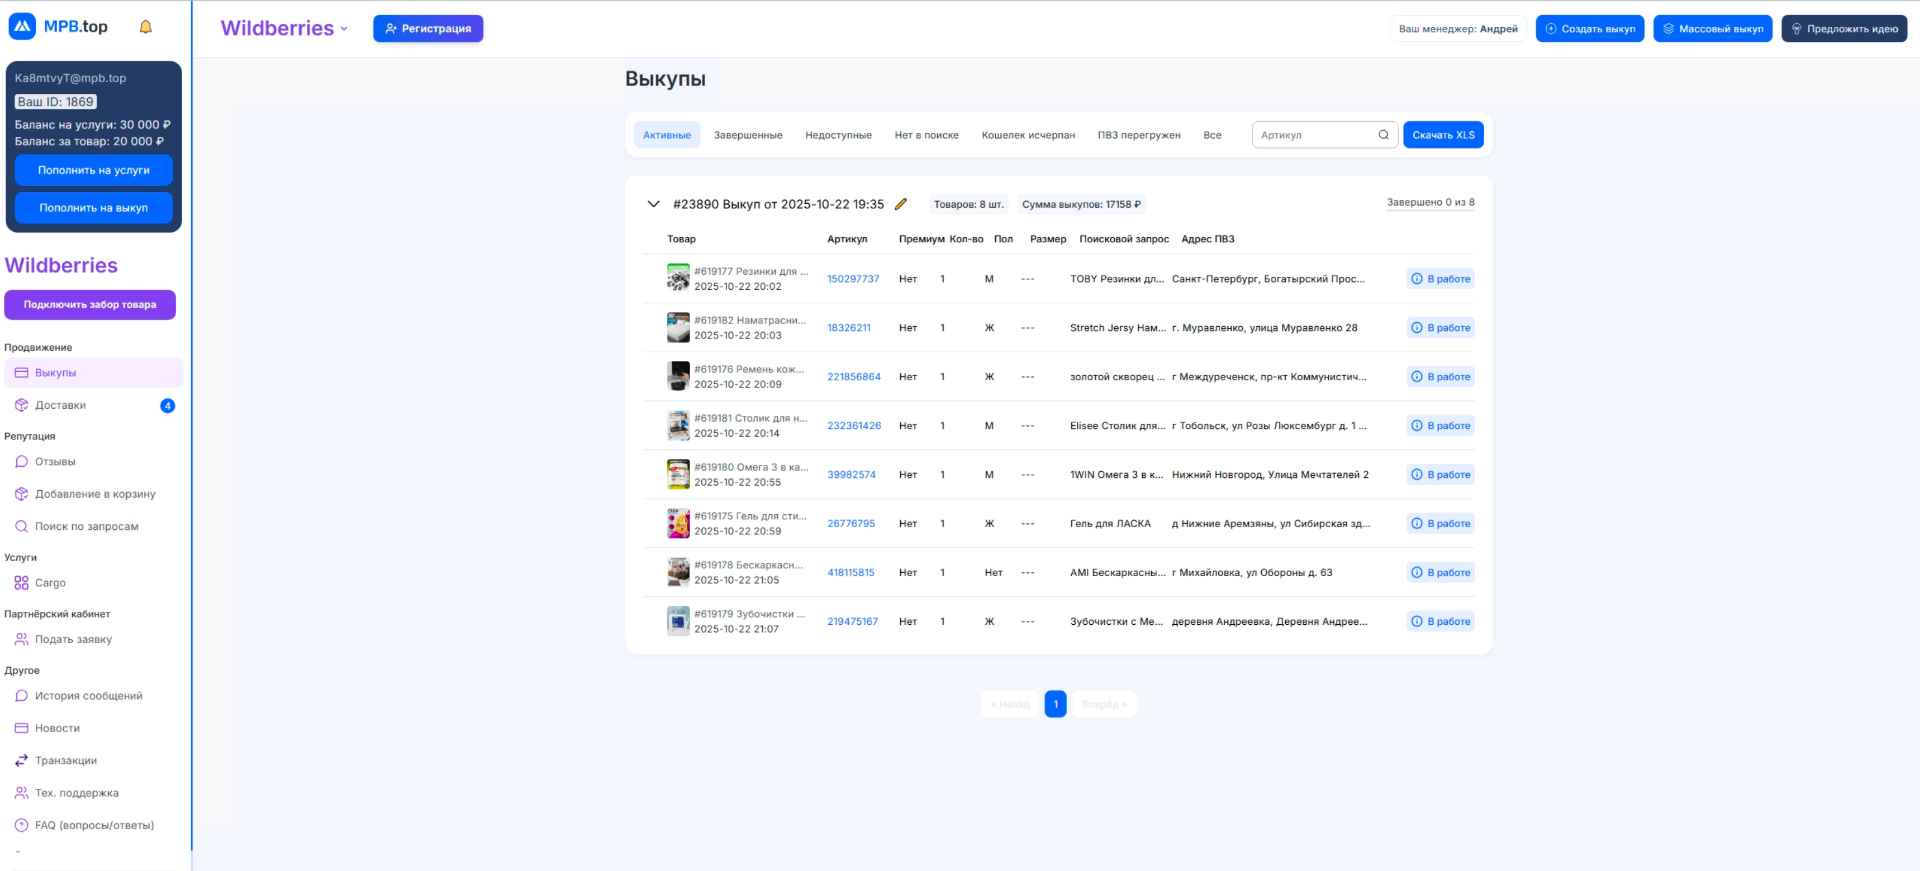Switch to the Недоступные tab

[838, 135]
